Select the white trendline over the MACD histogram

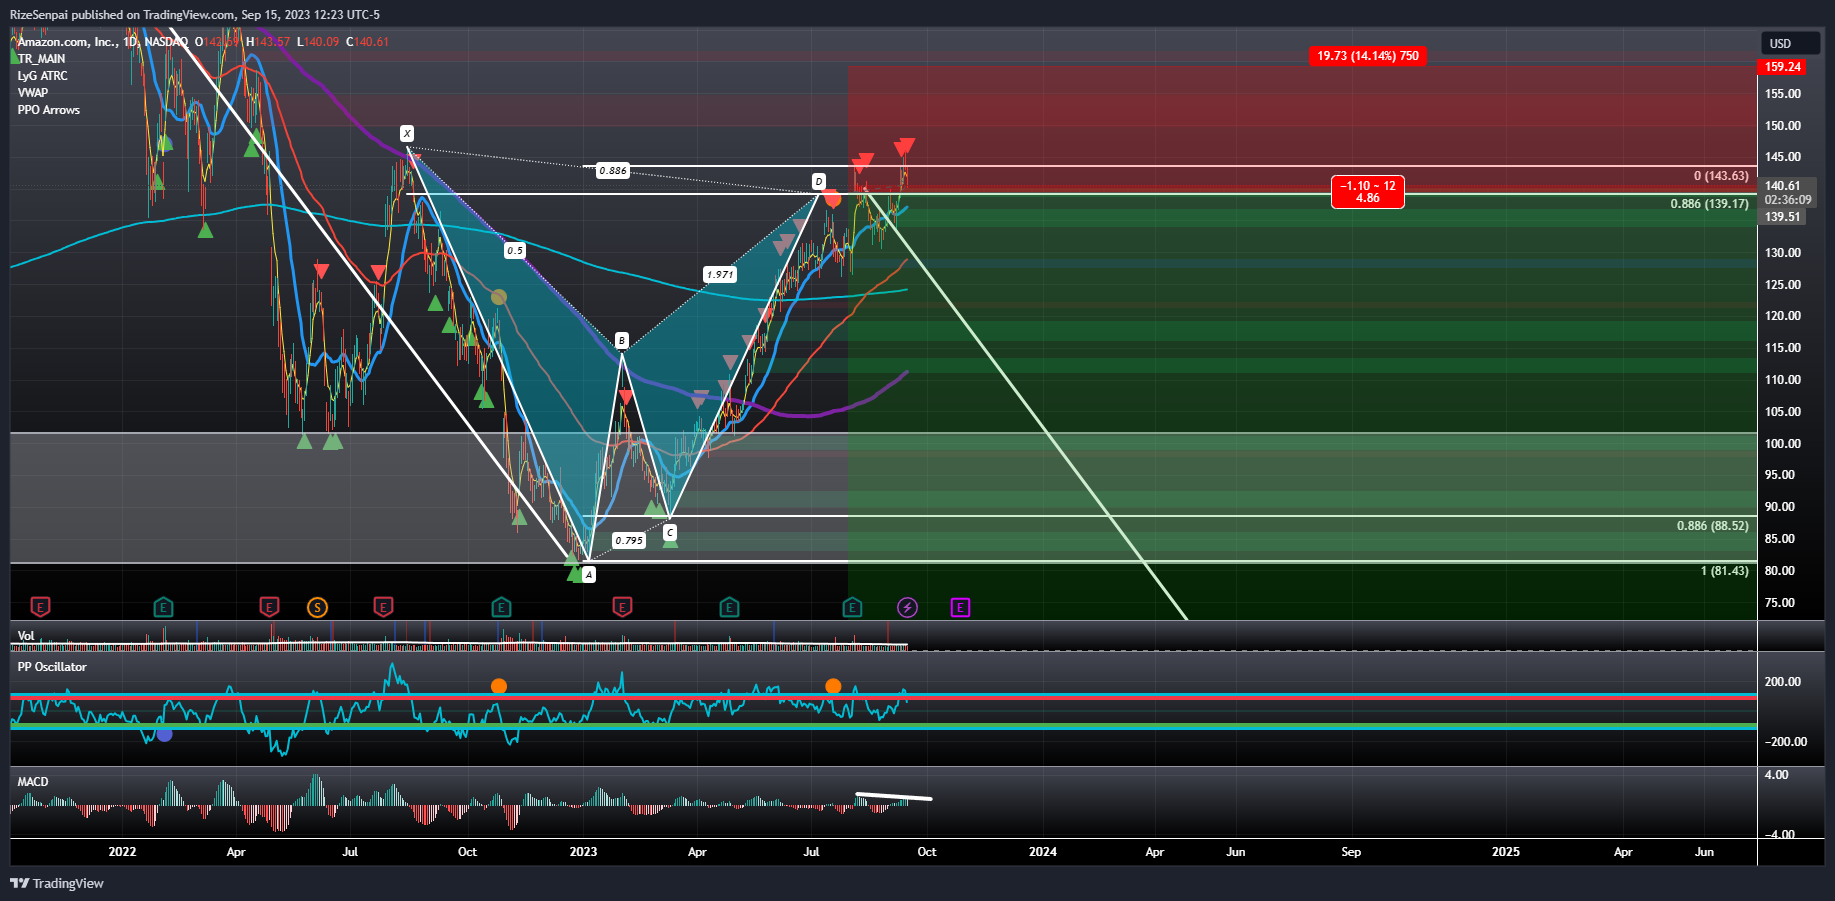click(894, 797)
